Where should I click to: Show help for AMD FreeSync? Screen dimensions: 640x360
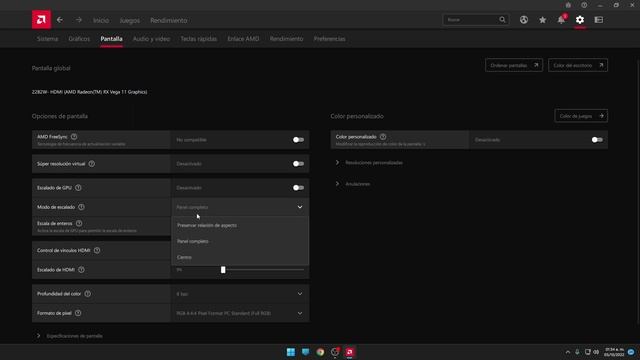(x=74, y=137)
